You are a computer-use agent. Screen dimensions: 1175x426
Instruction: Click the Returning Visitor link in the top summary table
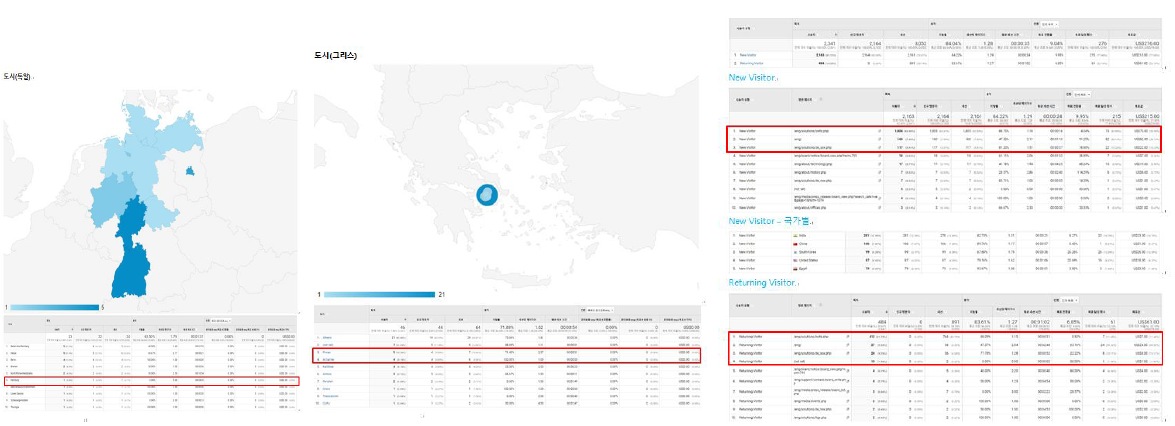[x=752, y=63]
